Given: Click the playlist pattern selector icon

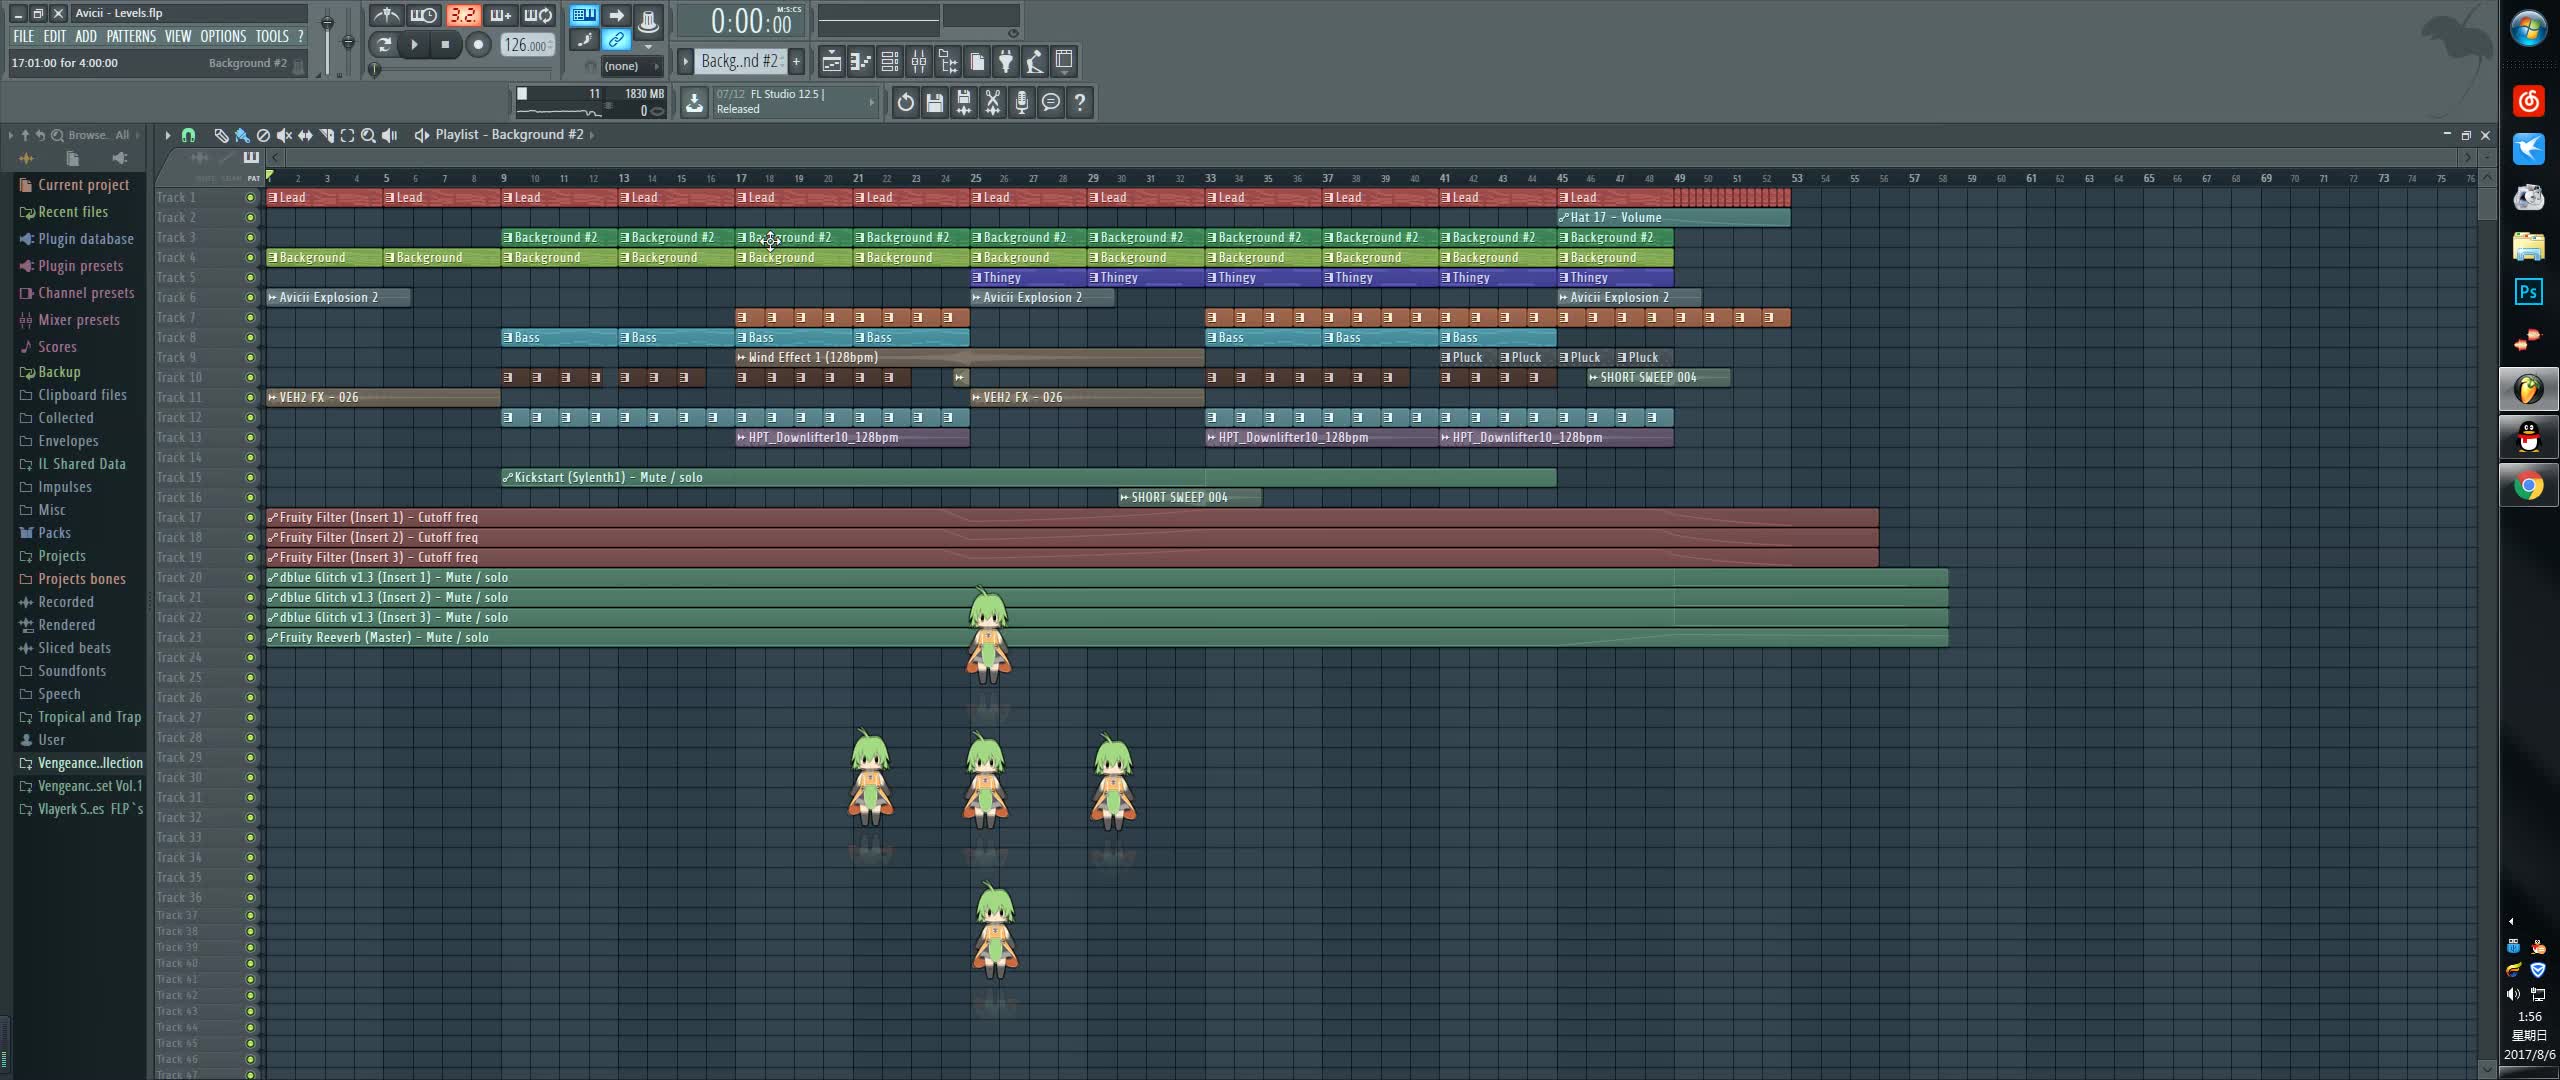Looking at the screenshot, I should pyautogui.click(x=738, y=60).
